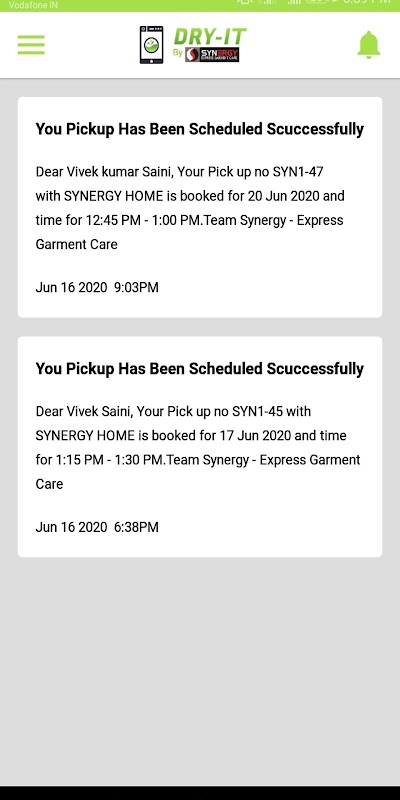Tap the message for Vivek kumar Saini
This screenshot has width=400, height=800.
(190, 208)
